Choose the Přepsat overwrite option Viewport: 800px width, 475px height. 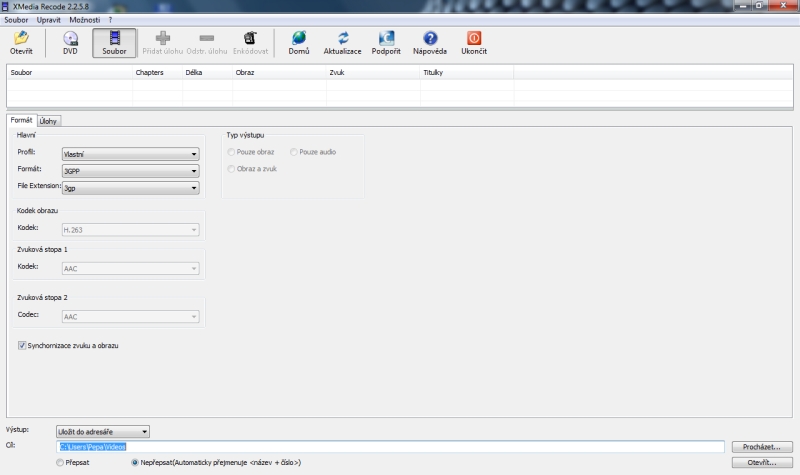click(60, 462)
